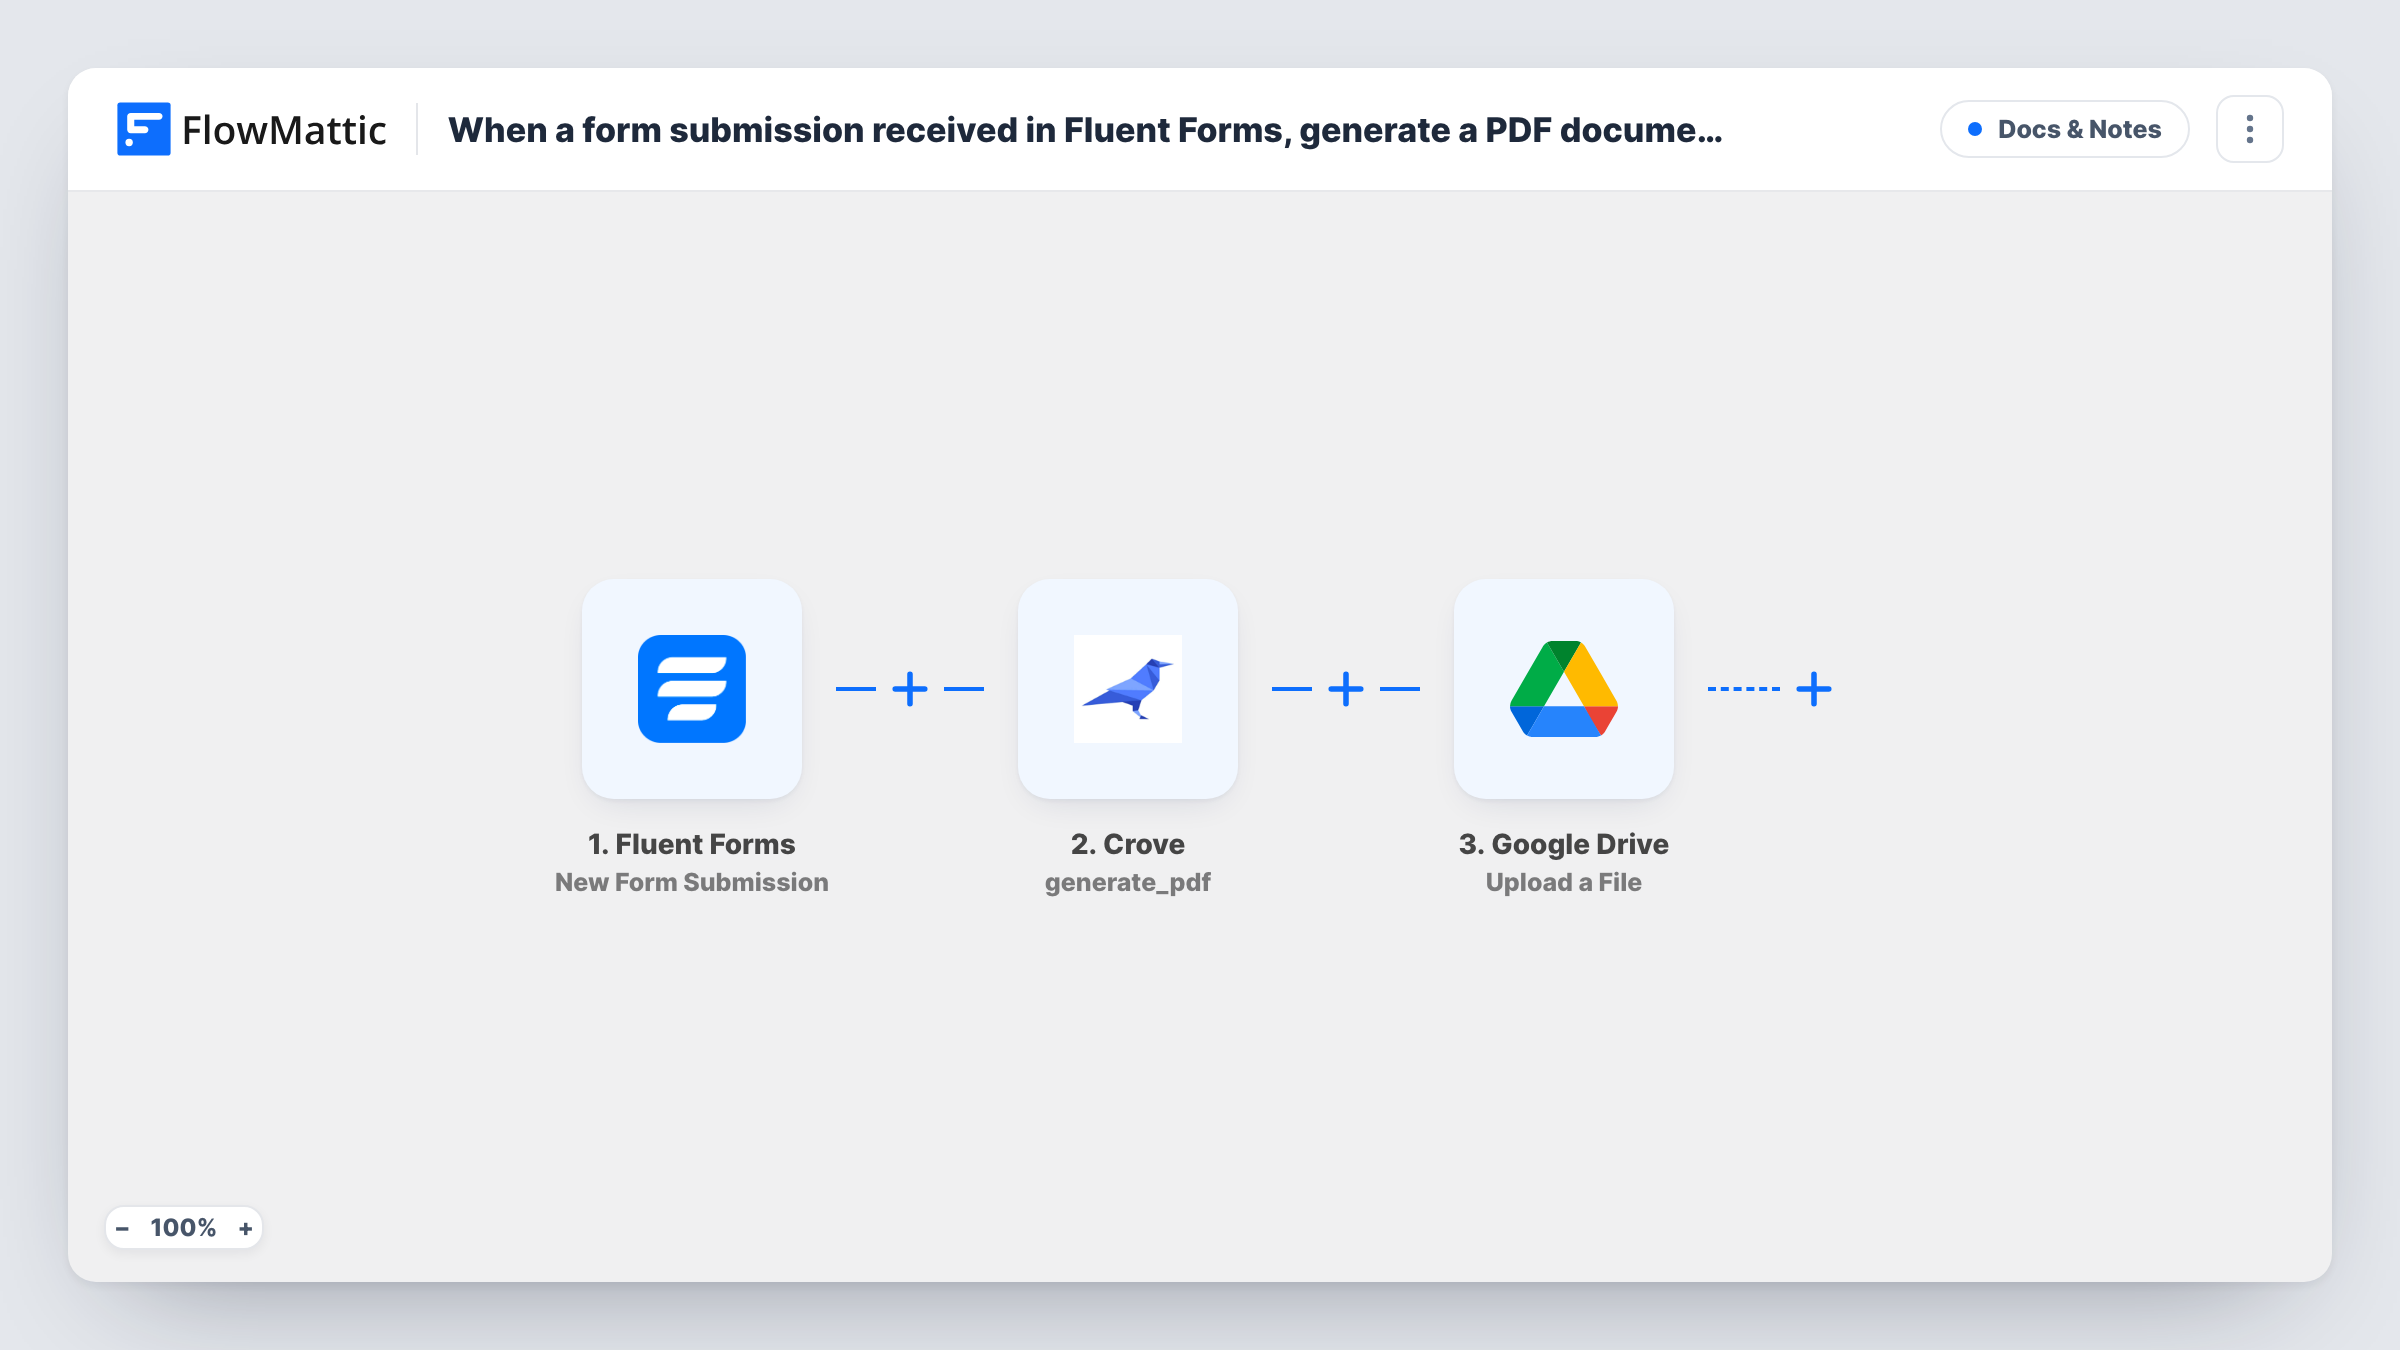Image resolution: width=2400 pixels, height=1350 pixels.
Task: Click the workflow title text
Action: tap(1085, 130)
